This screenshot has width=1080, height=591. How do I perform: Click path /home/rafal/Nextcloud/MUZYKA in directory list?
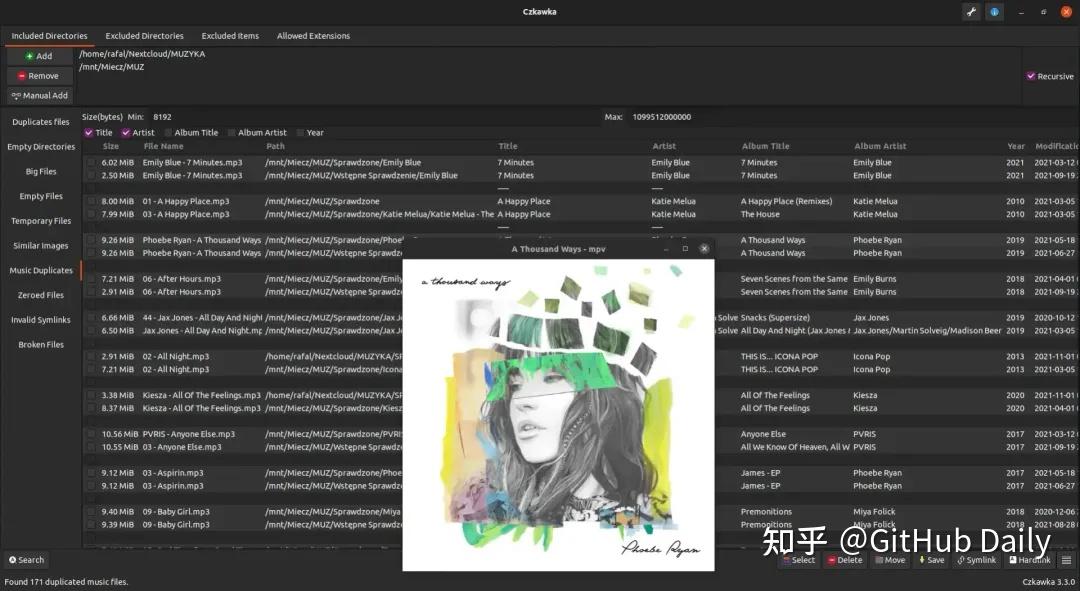pos(142,54)
